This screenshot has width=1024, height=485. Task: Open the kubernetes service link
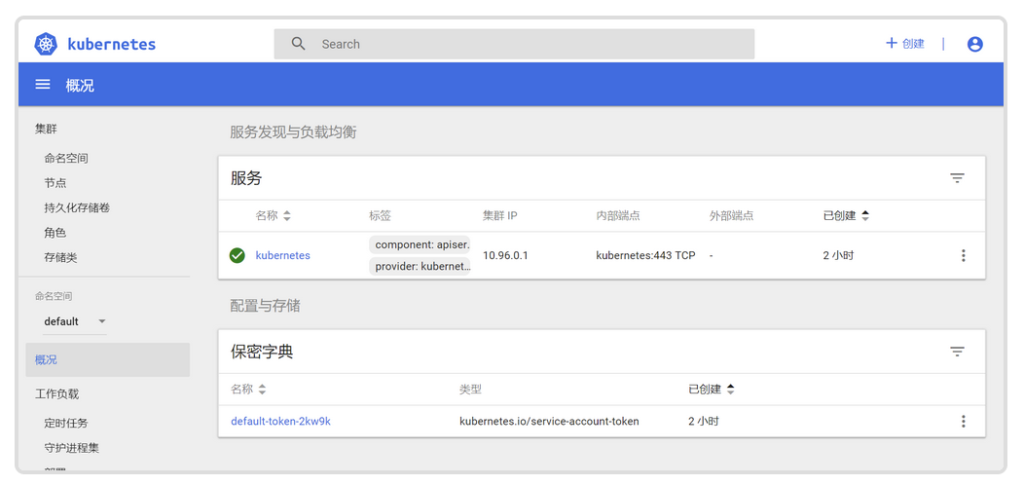[x=283, y=255]
